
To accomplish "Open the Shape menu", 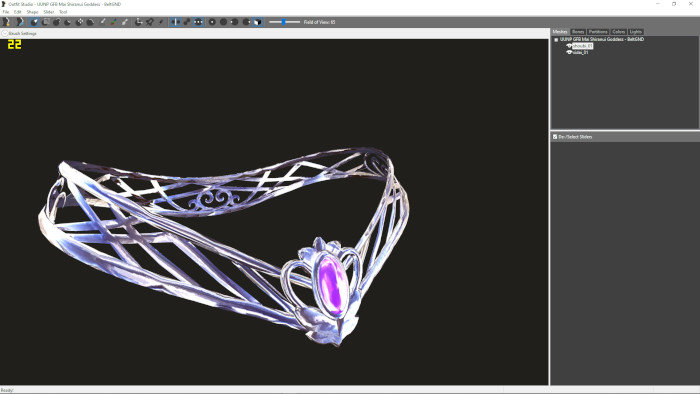I will 32,12.
